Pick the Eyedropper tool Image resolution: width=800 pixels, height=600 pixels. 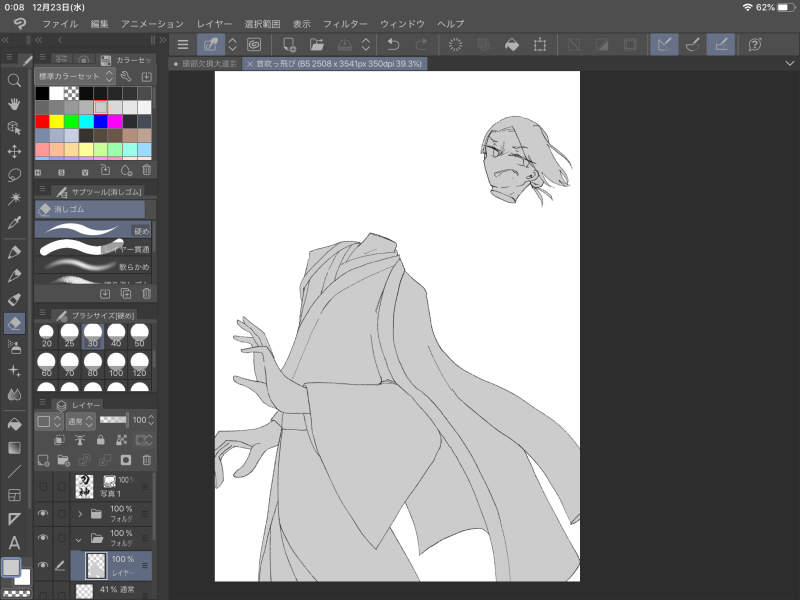pos(14,222)
